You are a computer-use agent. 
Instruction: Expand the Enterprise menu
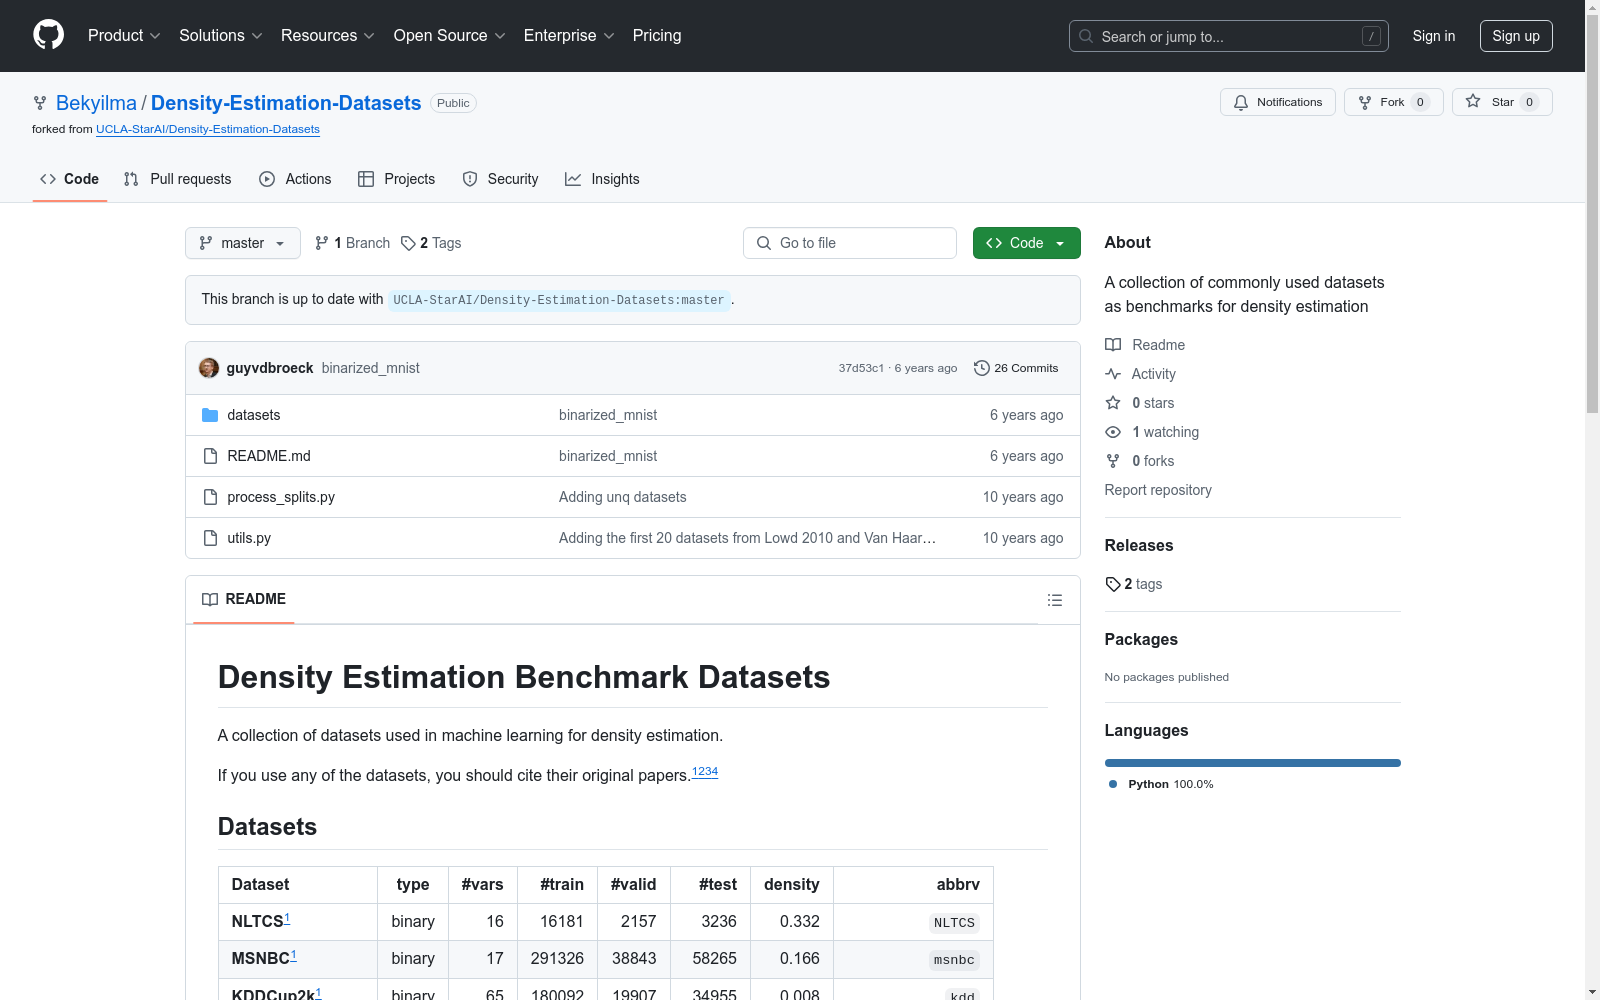click(x=569, y=36)
